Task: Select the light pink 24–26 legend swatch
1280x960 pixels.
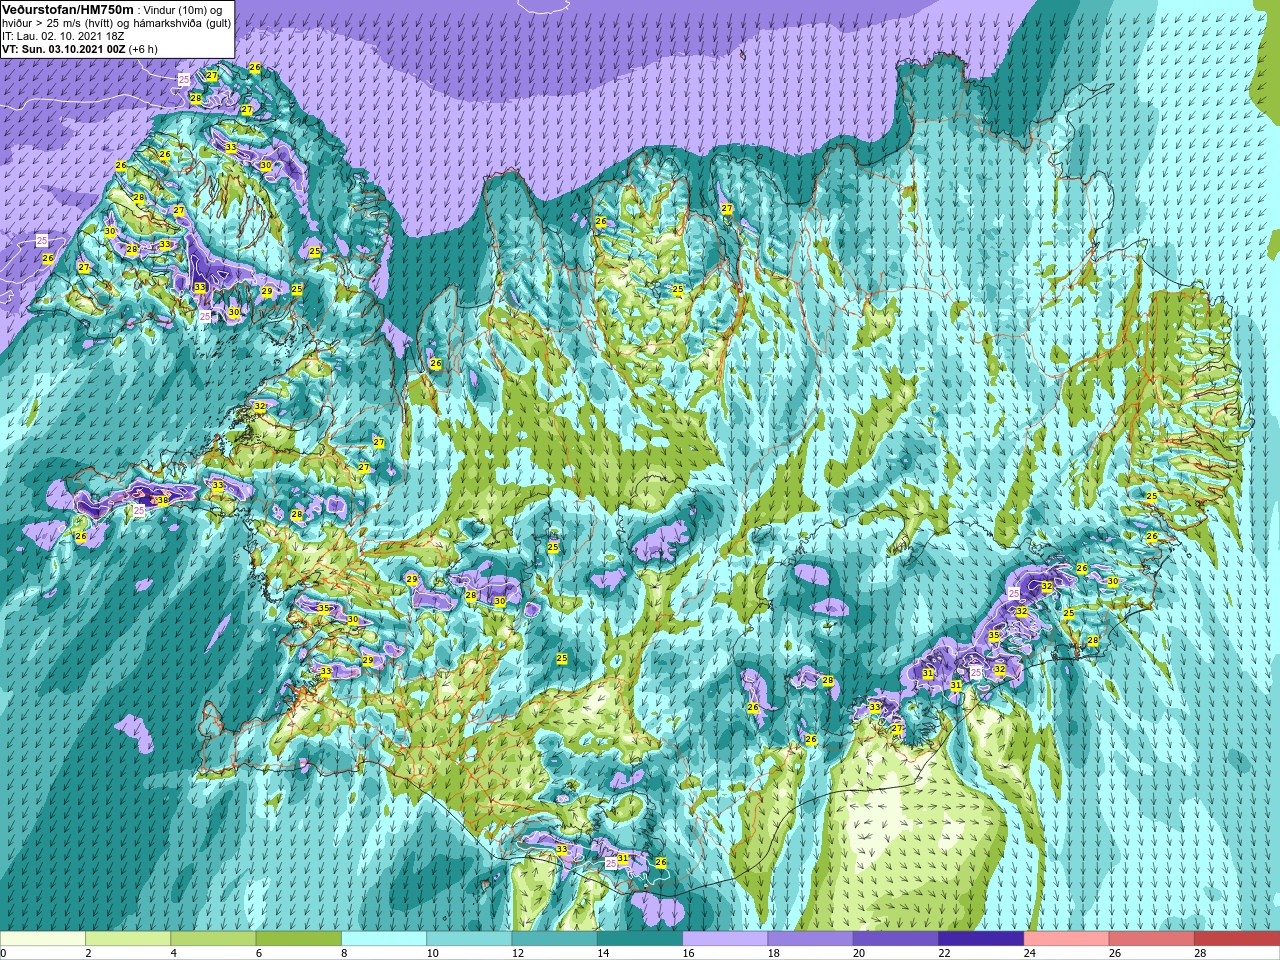Action: (1067, 939)
